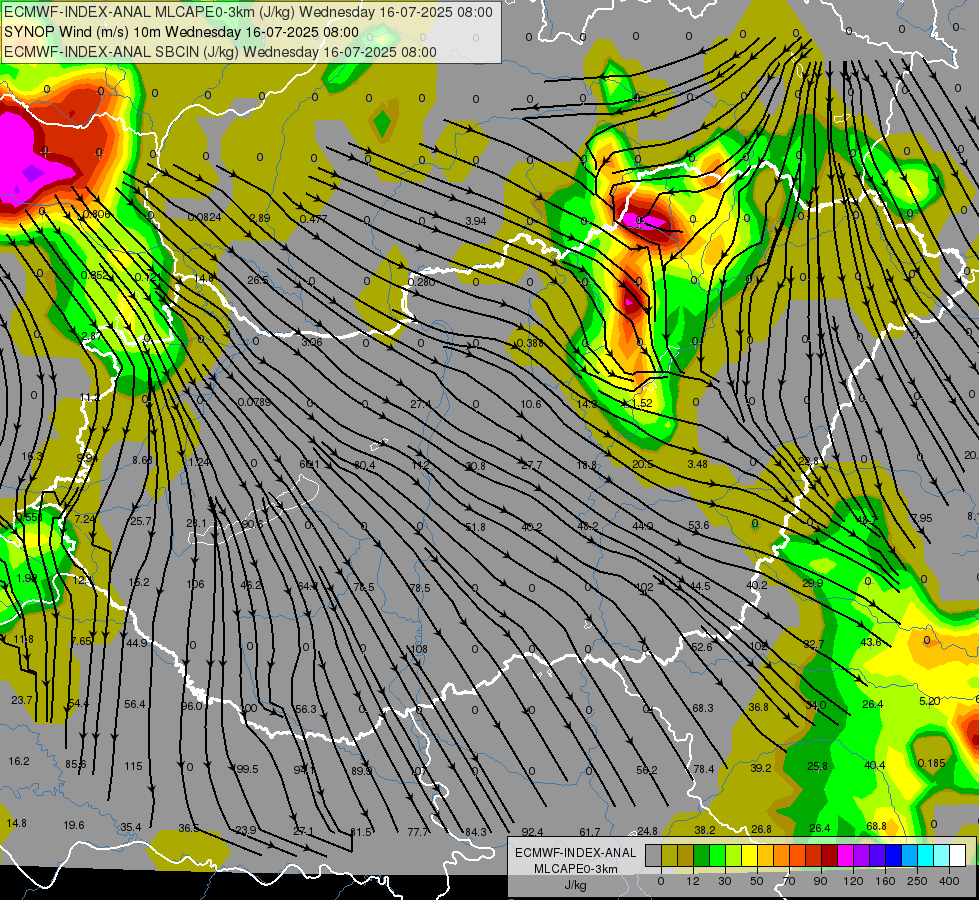Screen dimensions: 979x900
Task: Click the map value 115
Action: pyautogui.click(x=133, y=766)
